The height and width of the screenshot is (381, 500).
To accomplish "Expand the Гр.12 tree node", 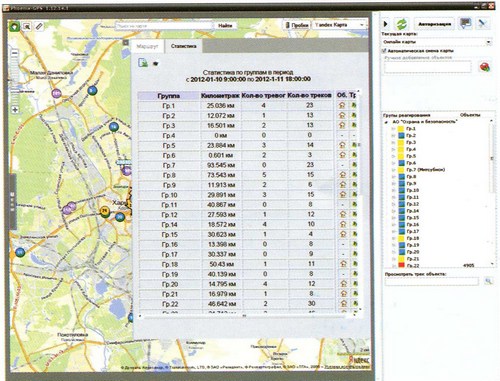I will pyautogui.click(x=394, y=204).
